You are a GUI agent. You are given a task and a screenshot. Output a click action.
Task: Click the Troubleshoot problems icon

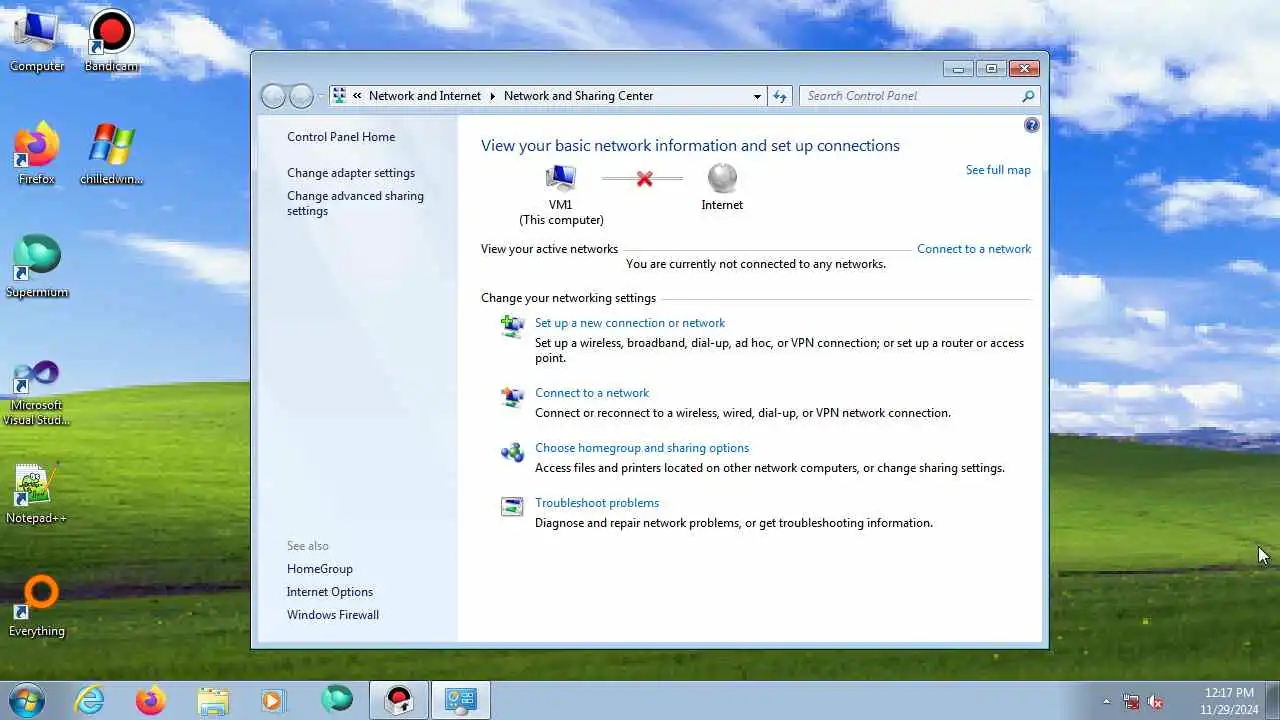512,507
